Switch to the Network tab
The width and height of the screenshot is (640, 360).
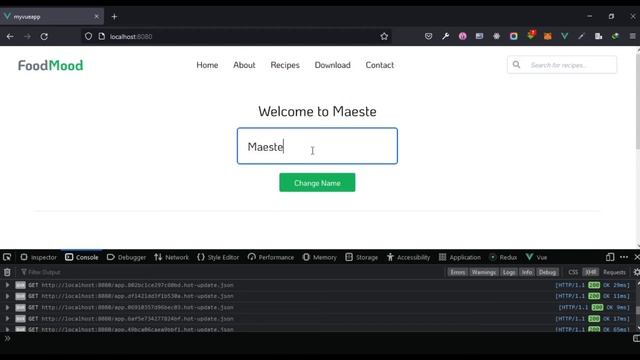tap(171, 257)
